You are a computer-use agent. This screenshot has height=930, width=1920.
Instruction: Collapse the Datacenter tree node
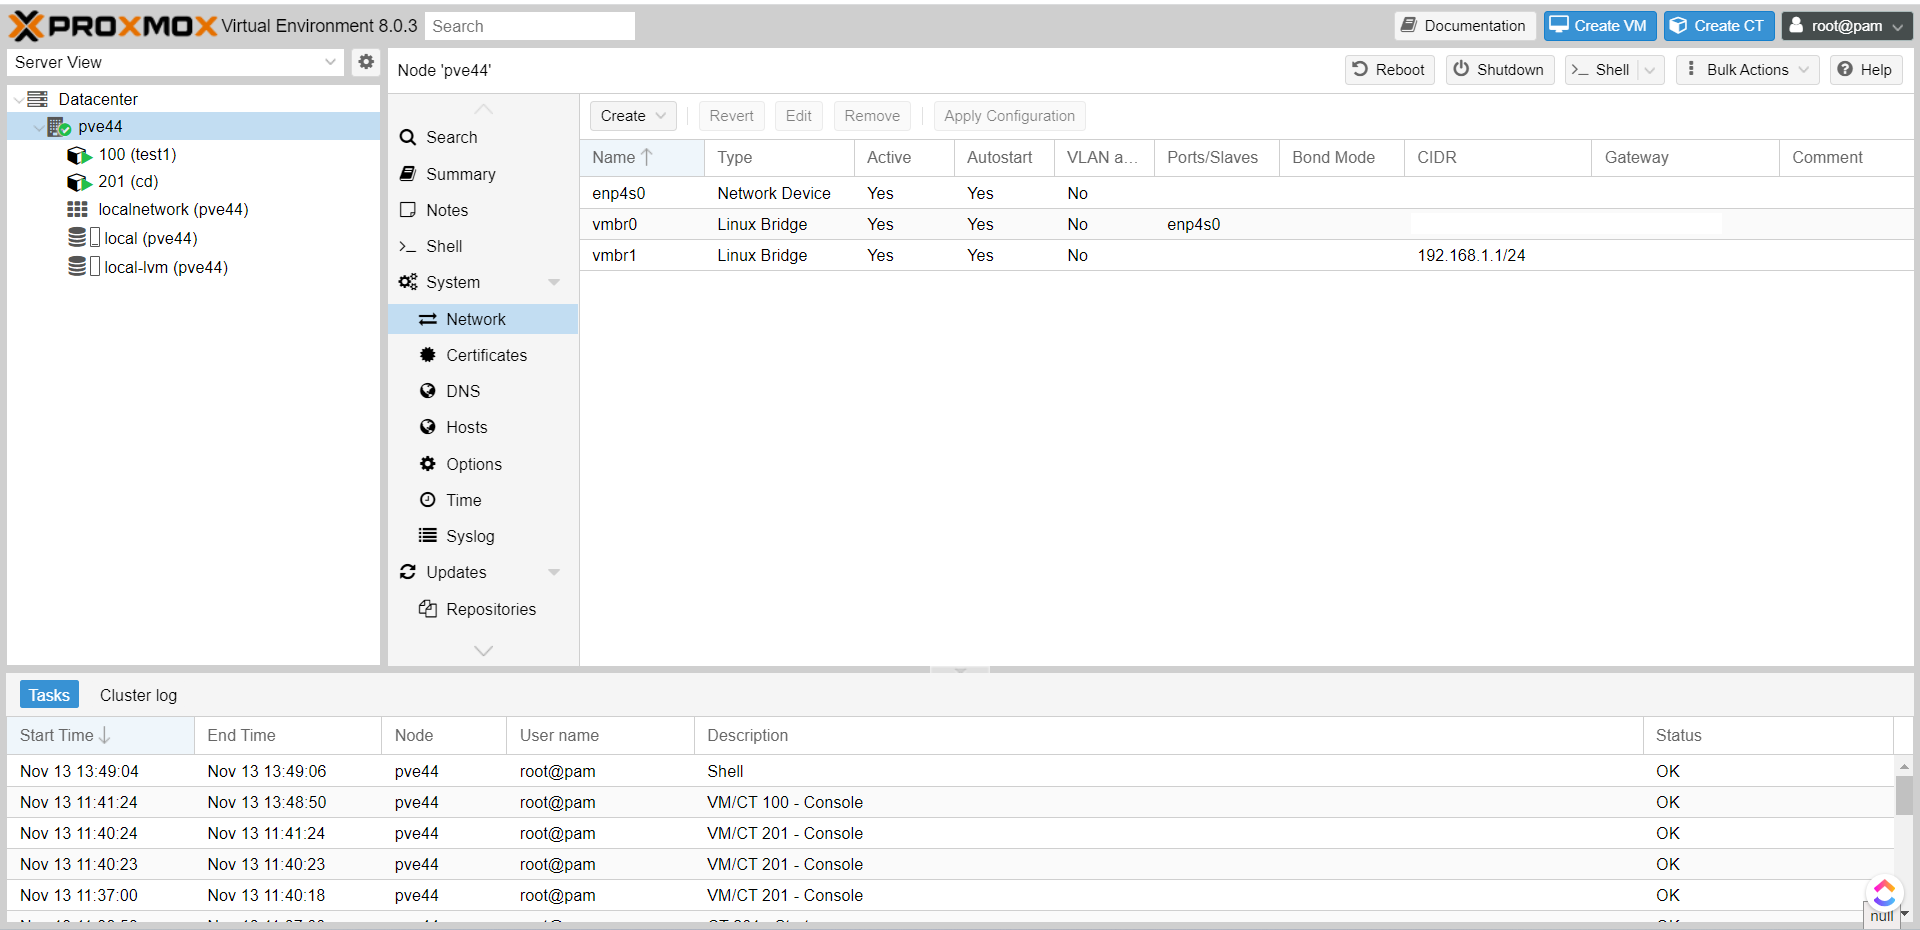click(18, 98)
